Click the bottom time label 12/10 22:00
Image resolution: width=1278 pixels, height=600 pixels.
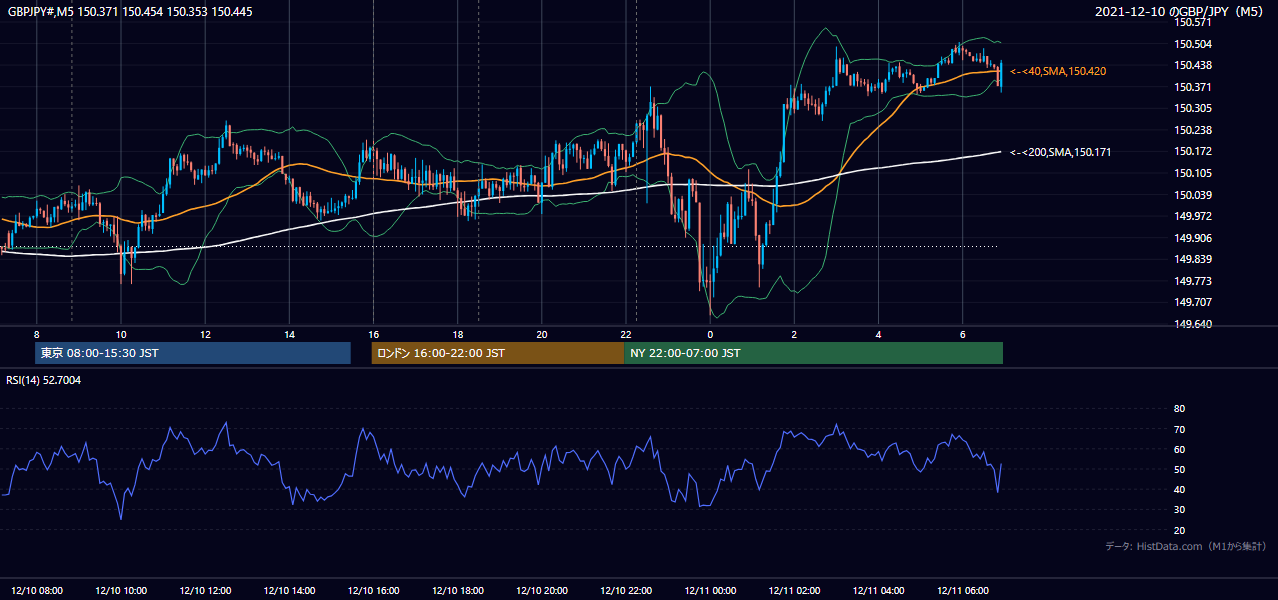click(626, 591)
